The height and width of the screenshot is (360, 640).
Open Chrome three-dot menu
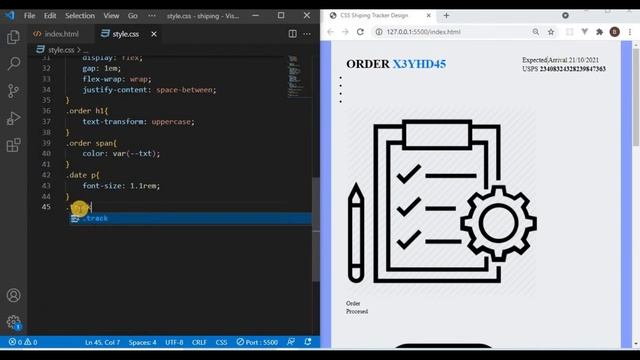click(x=630, y=32)
